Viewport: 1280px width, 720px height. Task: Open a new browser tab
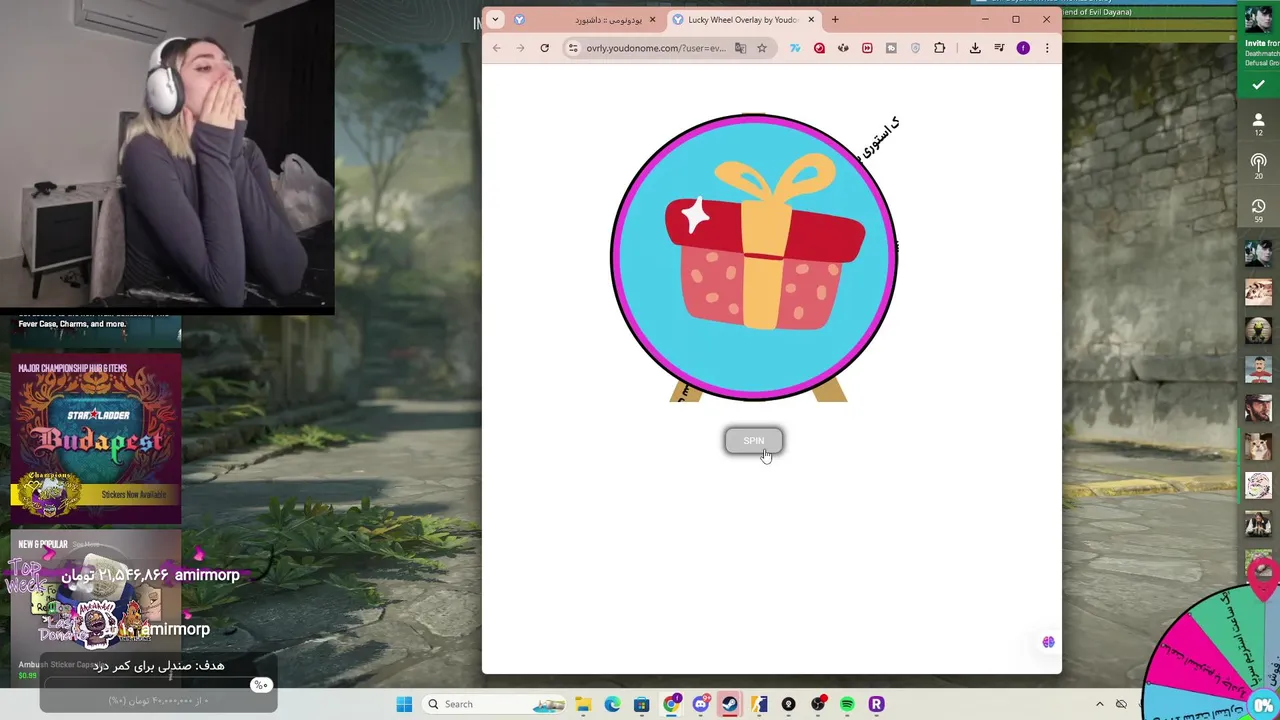pos(835,19)
